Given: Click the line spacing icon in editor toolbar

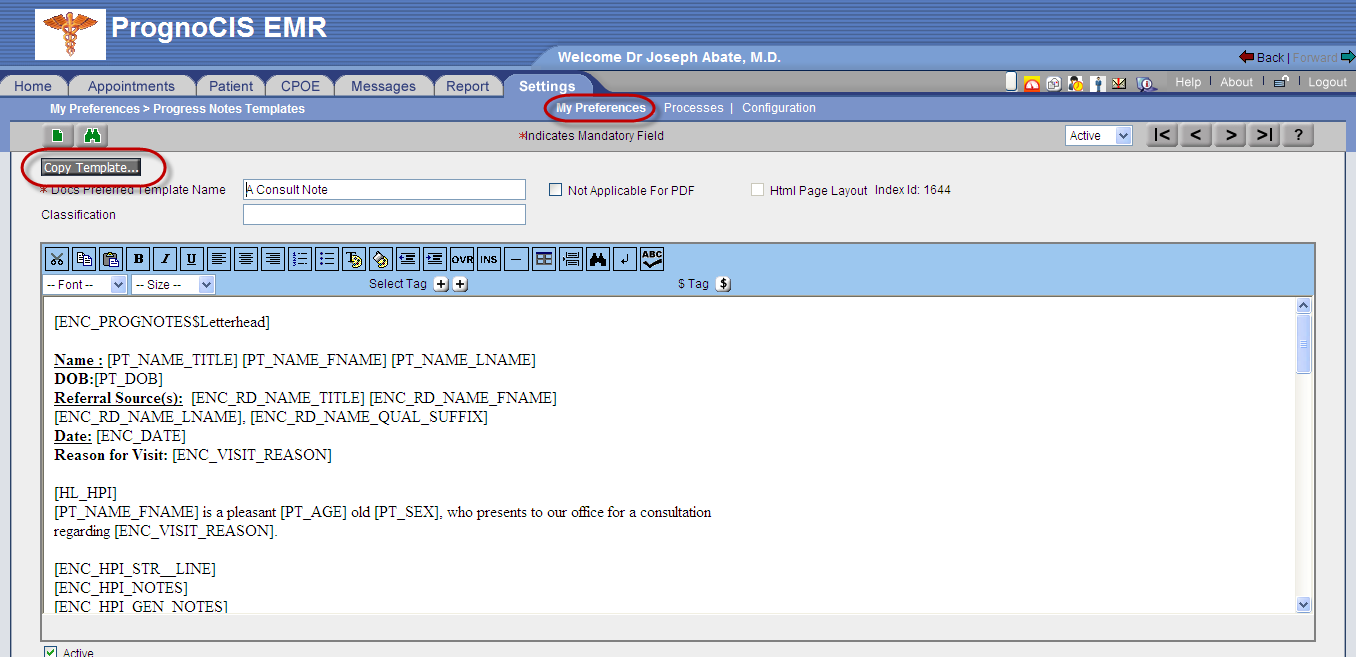Looking at the screenshot, I should [570, 259].
